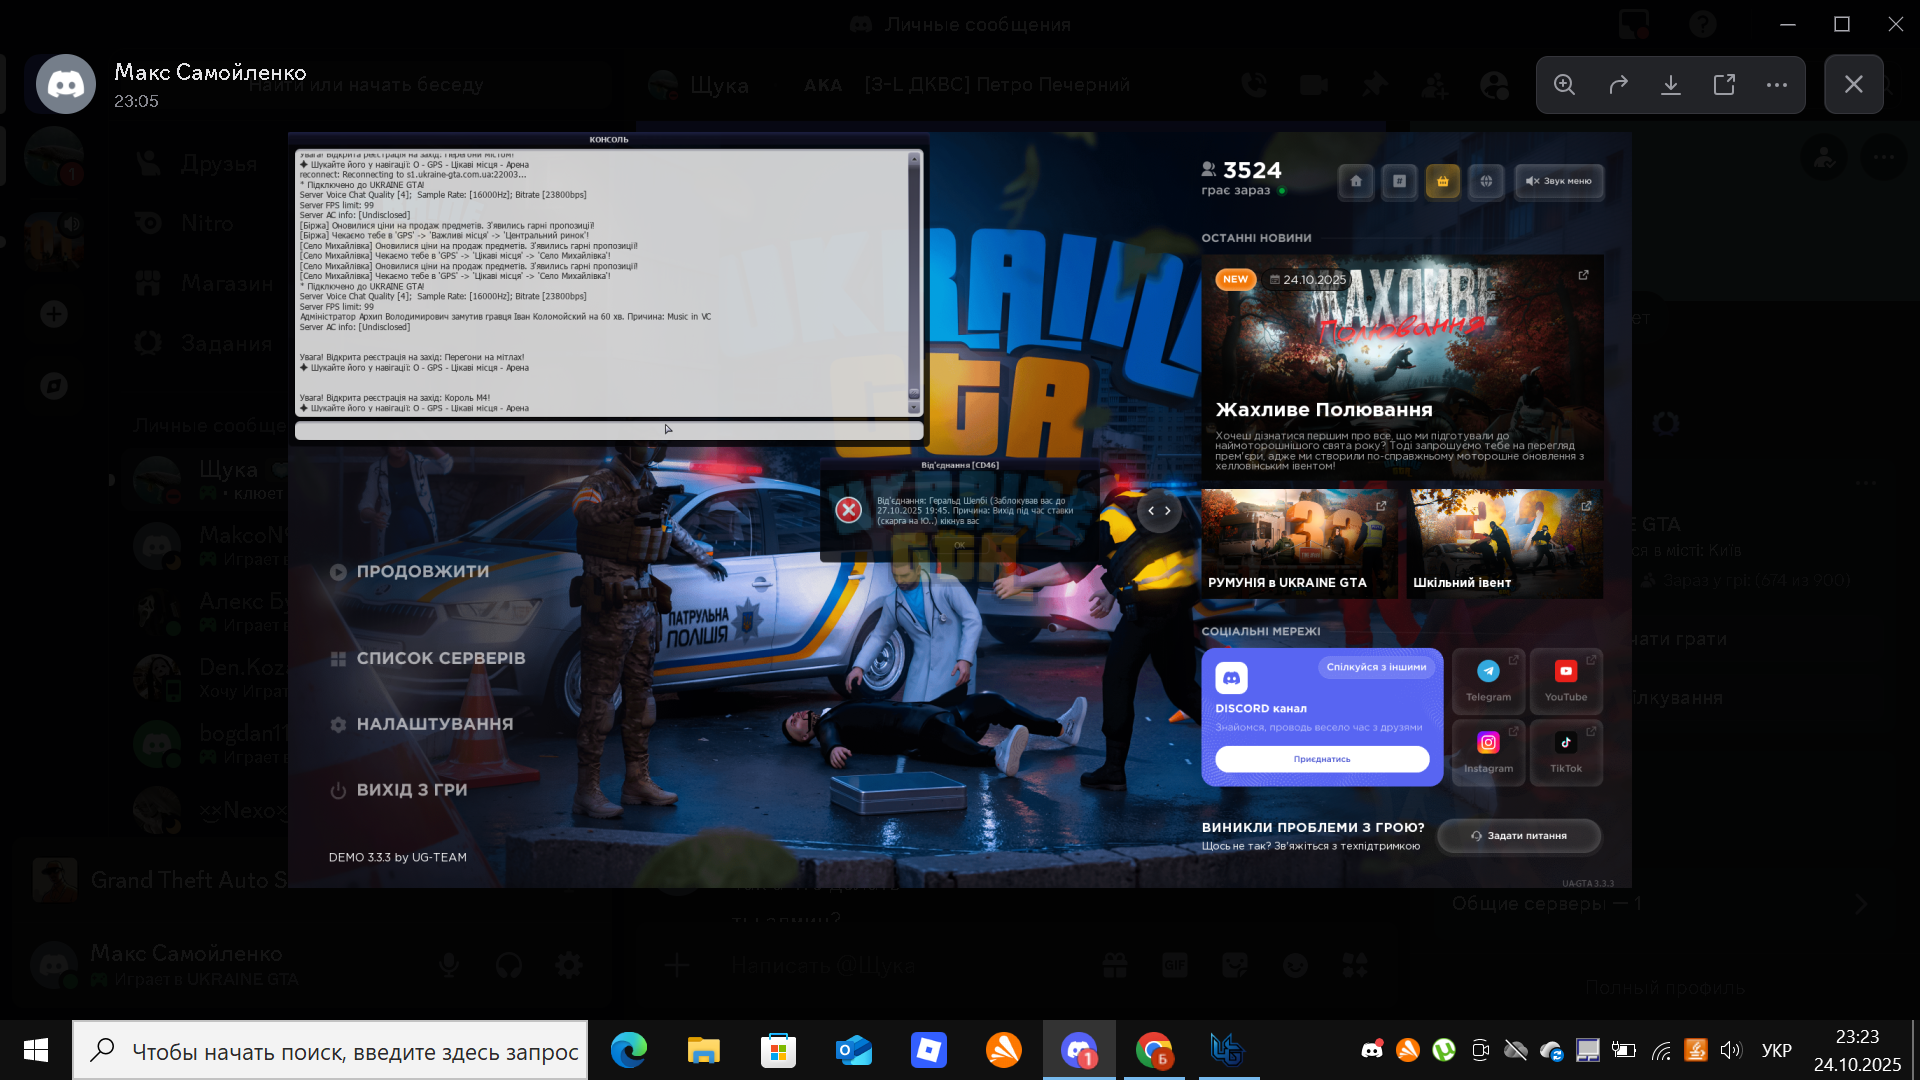Open the system tray volume control

click(1731, 1050)
